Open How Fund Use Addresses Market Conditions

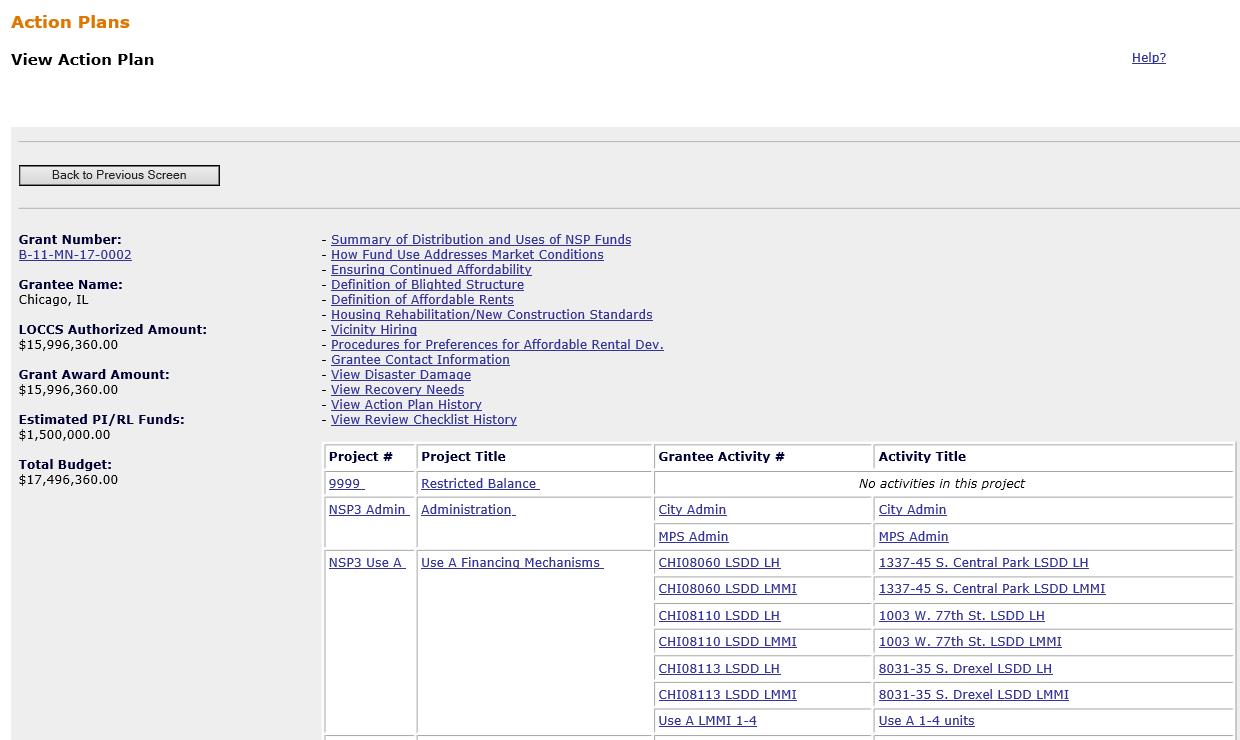point(467,254)
